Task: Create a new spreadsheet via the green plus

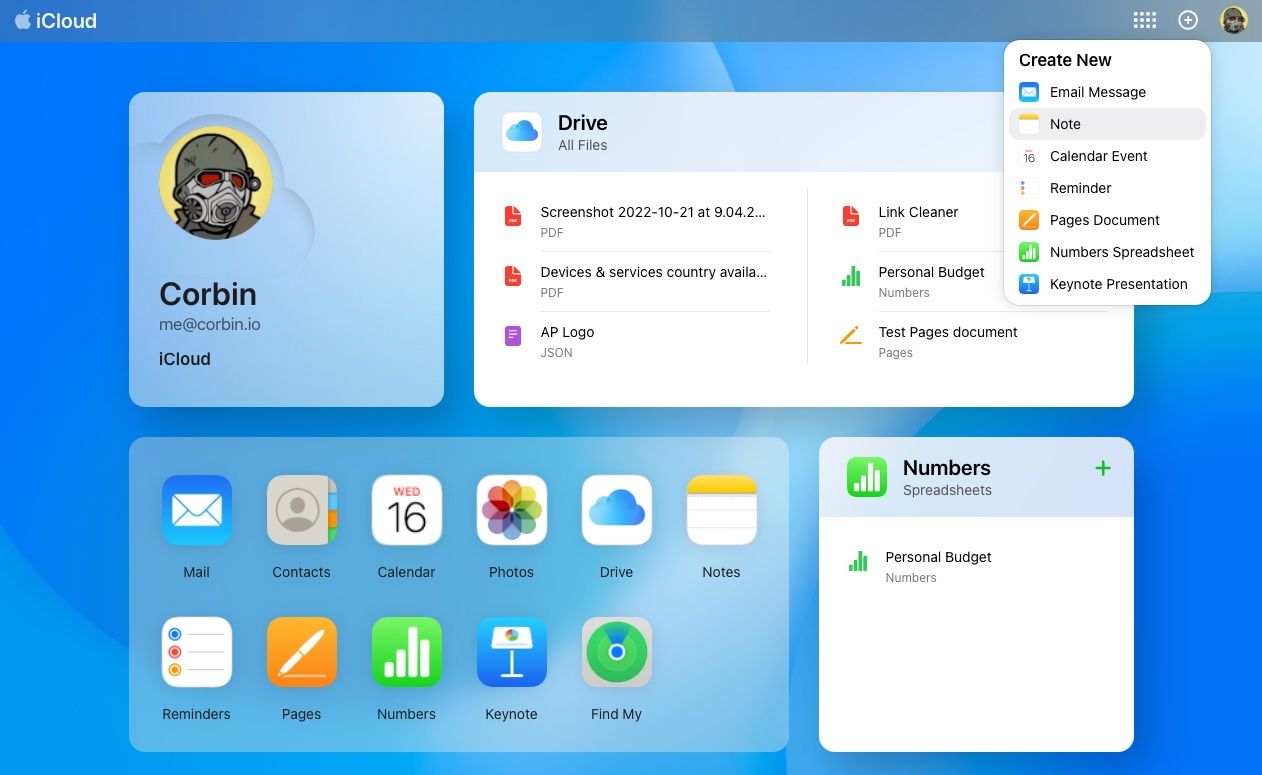Action: pos(1102,467)
